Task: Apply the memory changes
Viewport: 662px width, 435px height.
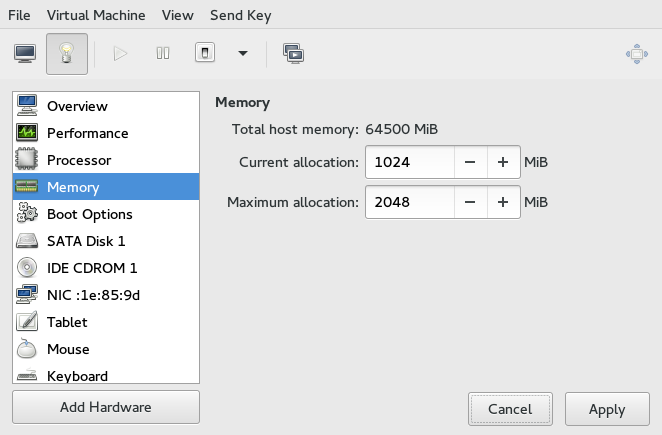Action: click(x=607, y=409)
